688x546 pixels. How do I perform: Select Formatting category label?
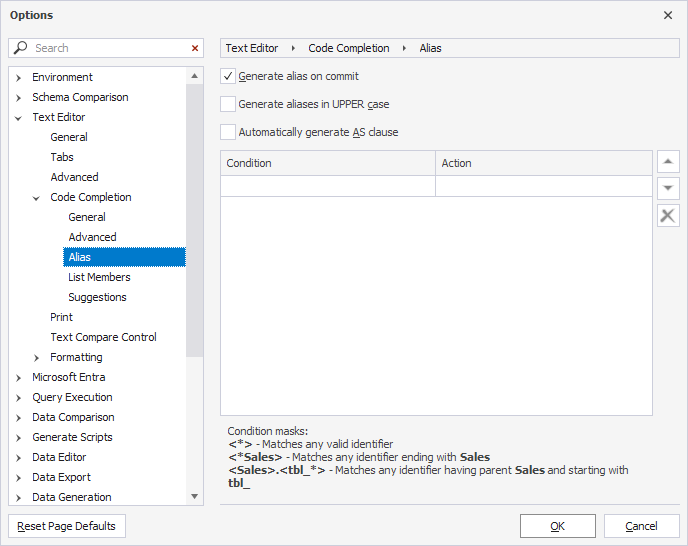pyautogui.click(x=76, y=357)
